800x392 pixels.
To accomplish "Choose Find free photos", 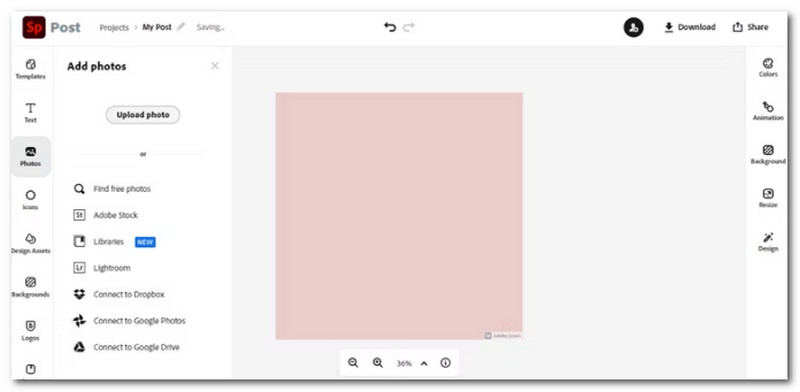I will (x=112, y=189).
